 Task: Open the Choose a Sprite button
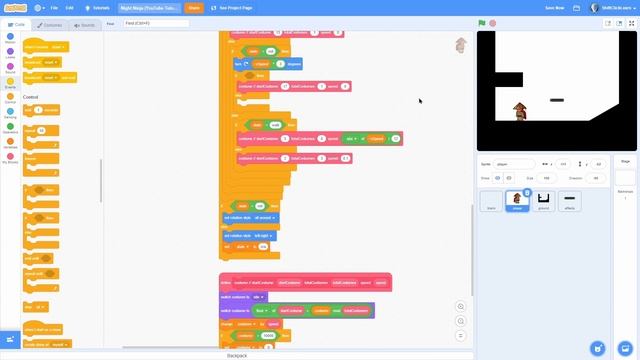pyautogui.click(x=598, y=348)
